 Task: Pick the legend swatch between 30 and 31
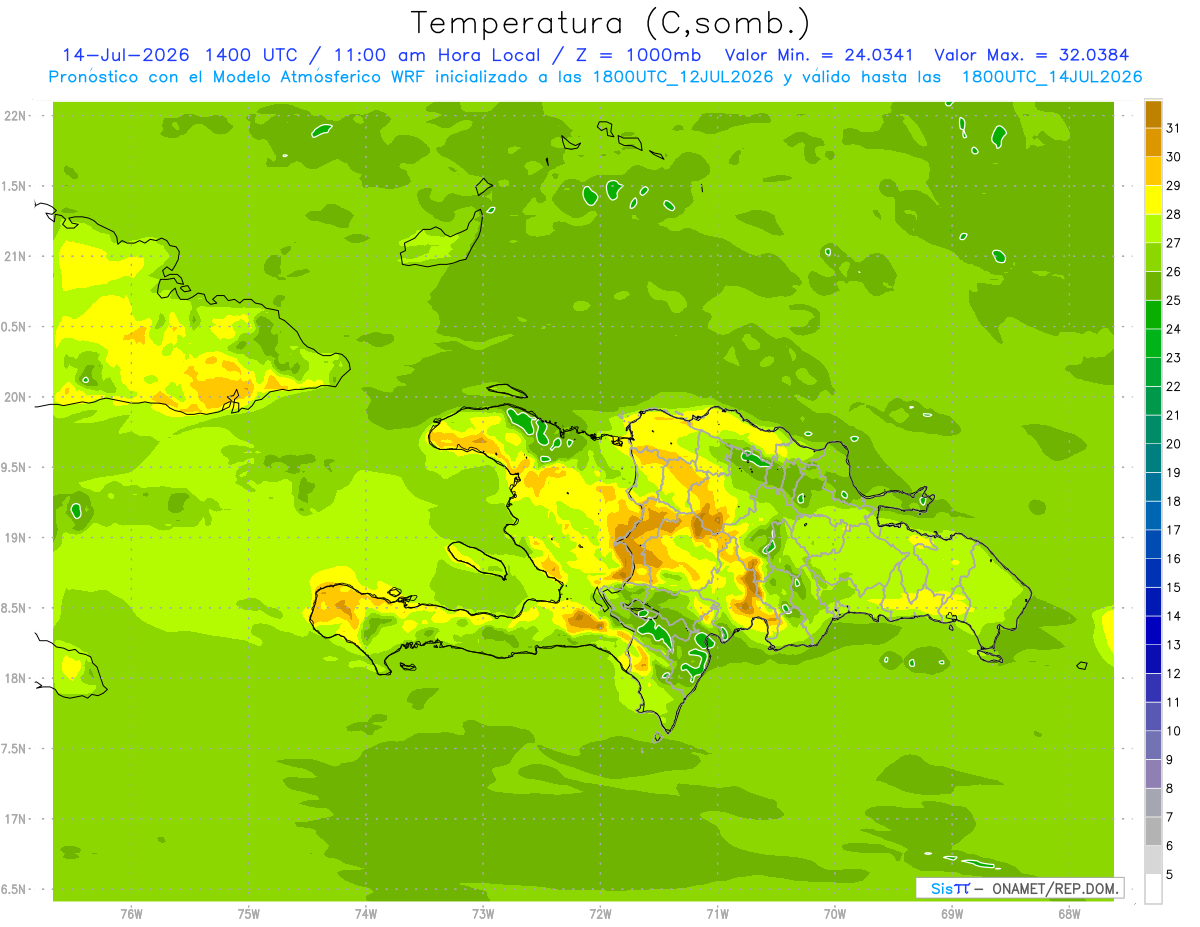pyautogui.click(x=1153, y=143)
